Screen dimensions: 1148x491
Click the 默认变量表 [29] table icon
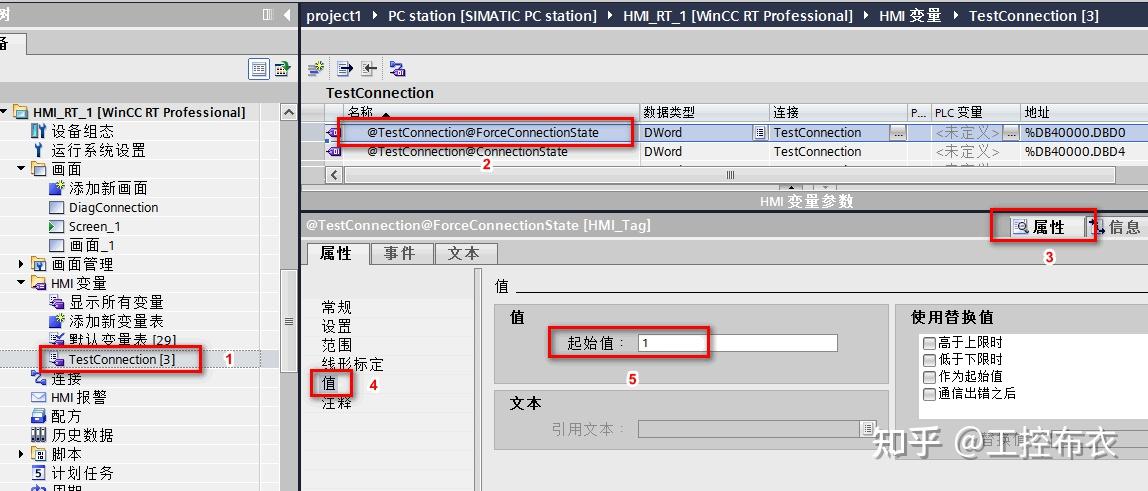[x=56, y=340]
